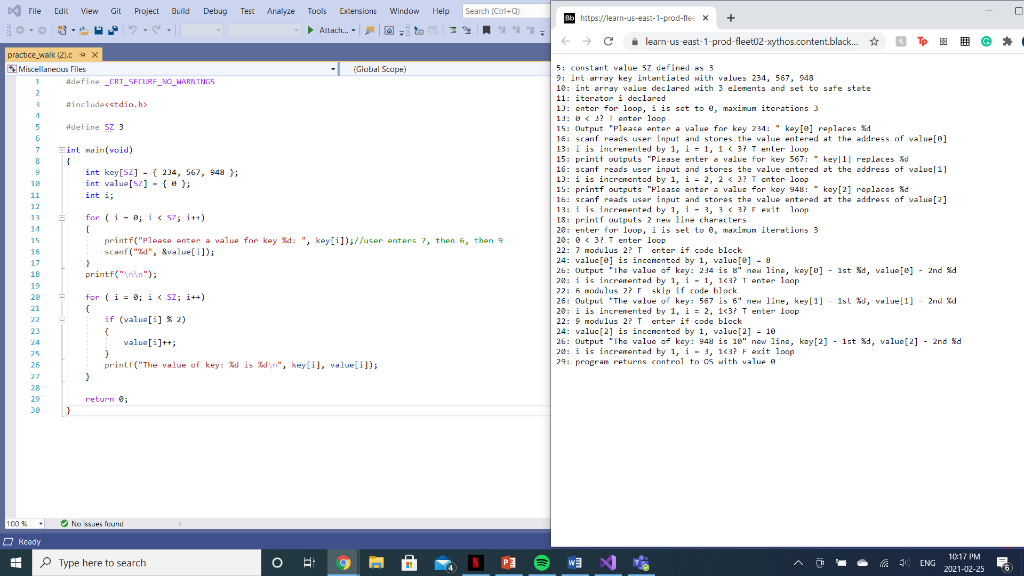
Task: Click the Undo icon in the toolbar
Action: (132, 31)
